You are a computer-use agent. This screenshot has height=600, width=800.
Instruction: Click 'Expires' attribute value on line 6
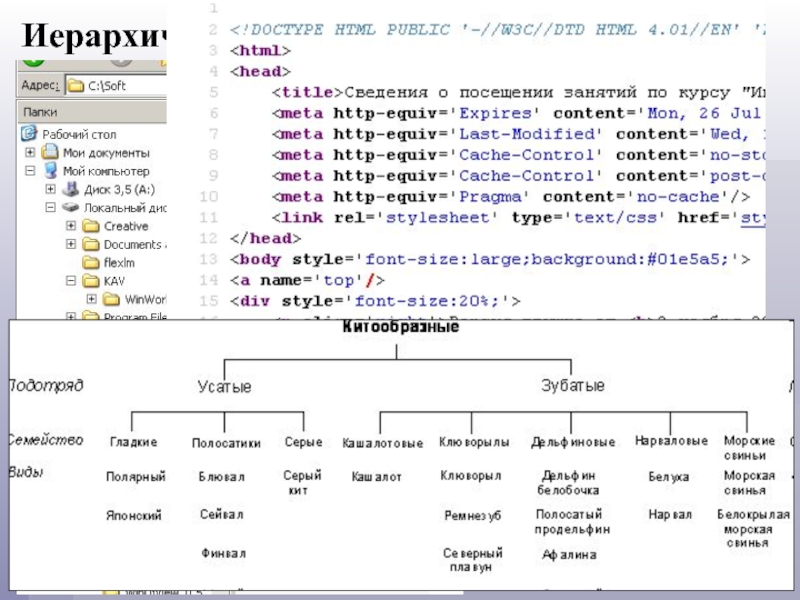495,113
